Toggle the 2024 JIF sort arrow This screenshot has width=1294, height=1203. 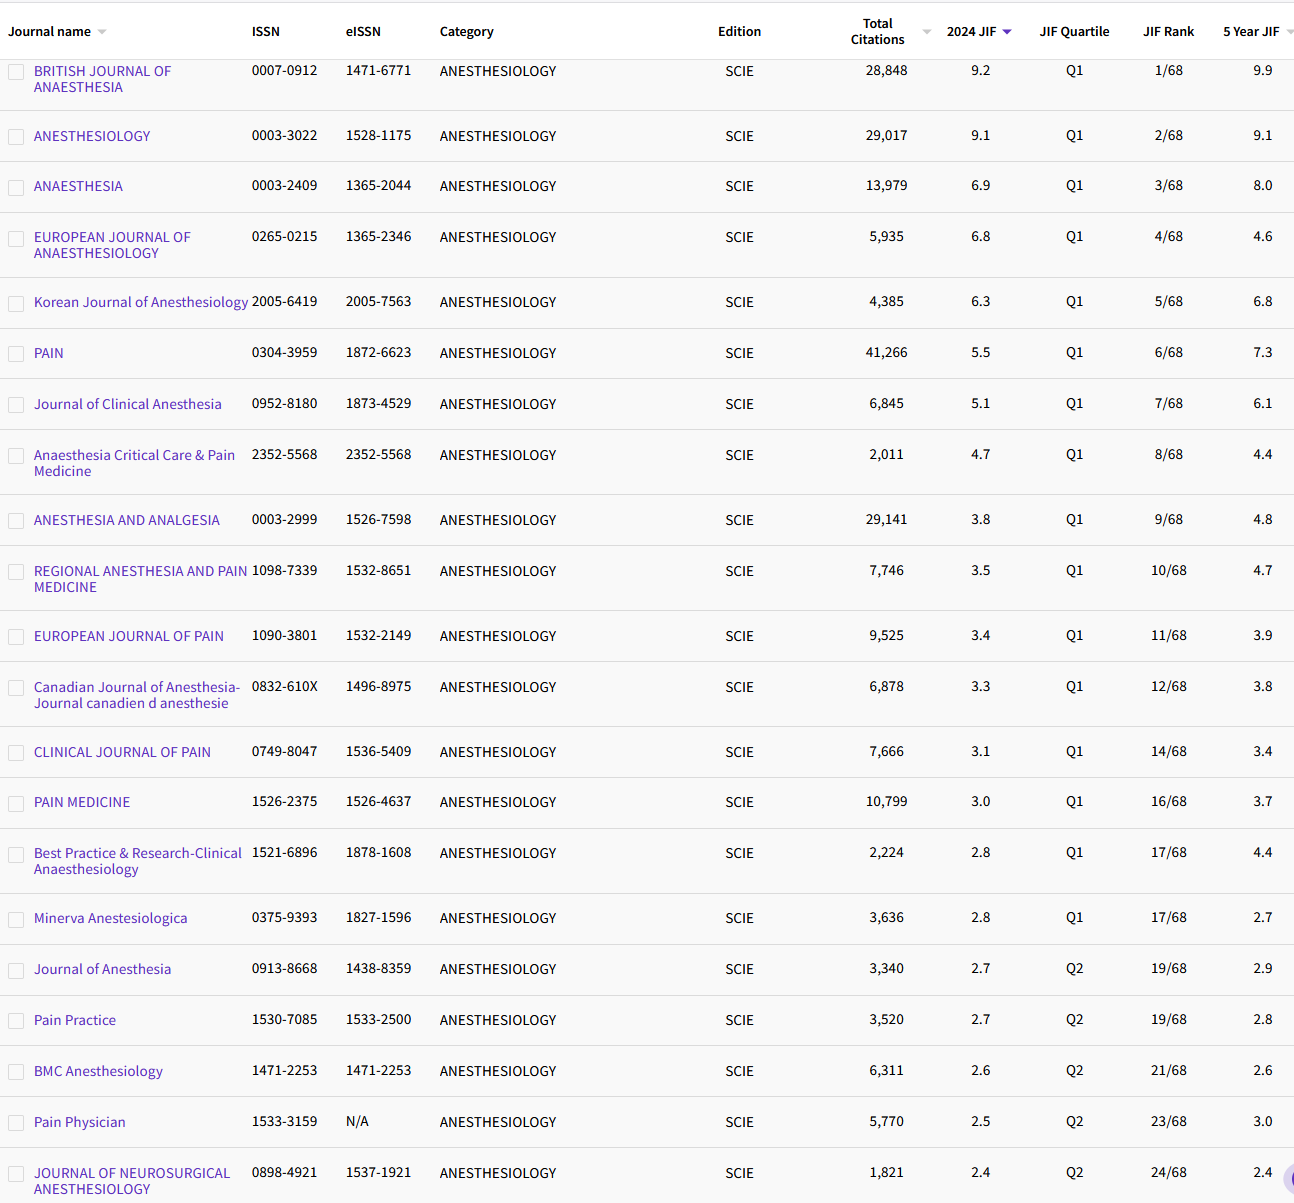point(1007,32)
